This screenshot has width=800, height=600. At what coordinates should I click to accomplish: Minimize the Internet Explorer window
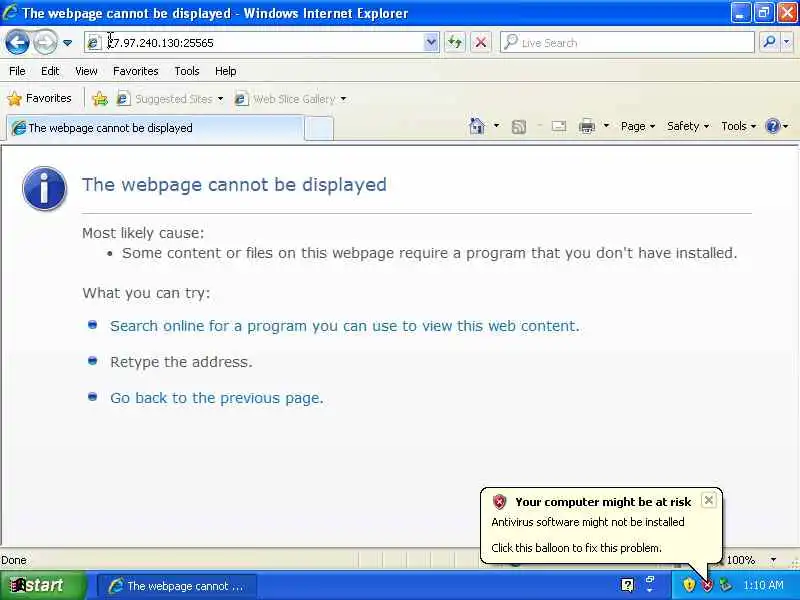(x=740, y=13)
